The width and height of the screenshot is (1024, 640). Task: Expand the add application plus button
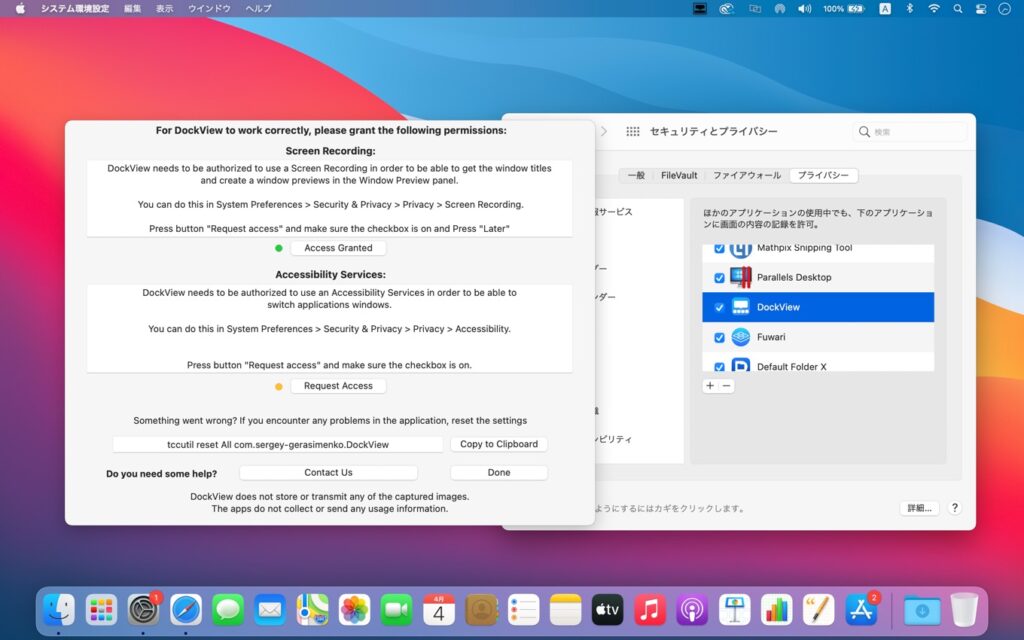[711, 384]
